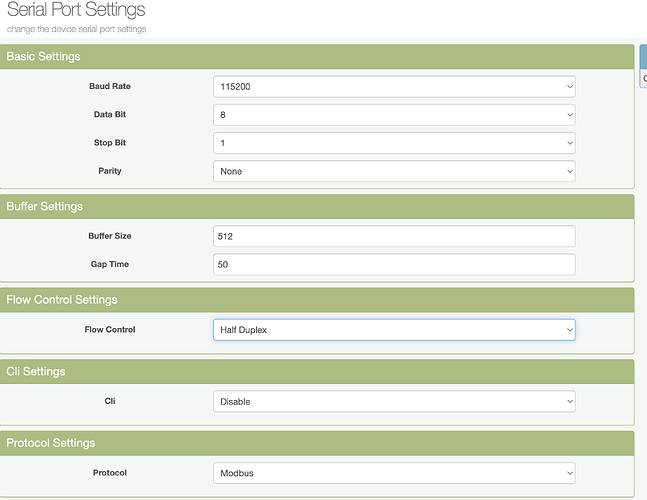This screenshot has width=647, height=500.
Task: Open the Stop Bit dropdown
Action: coord(394,143)
